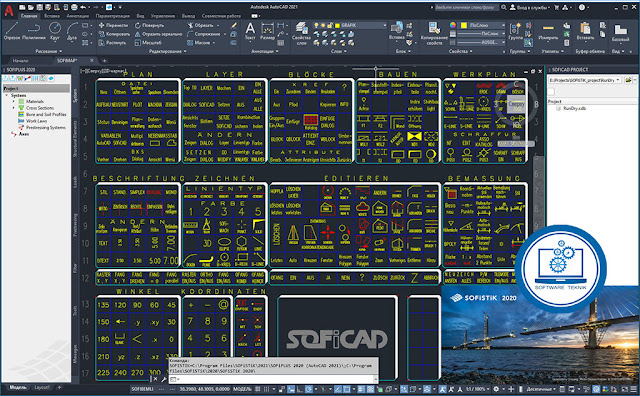This screenshot has width=640, height=396.
Task: Collapse the System tree node
Action: pyautogui.click(x=7, y=95)
